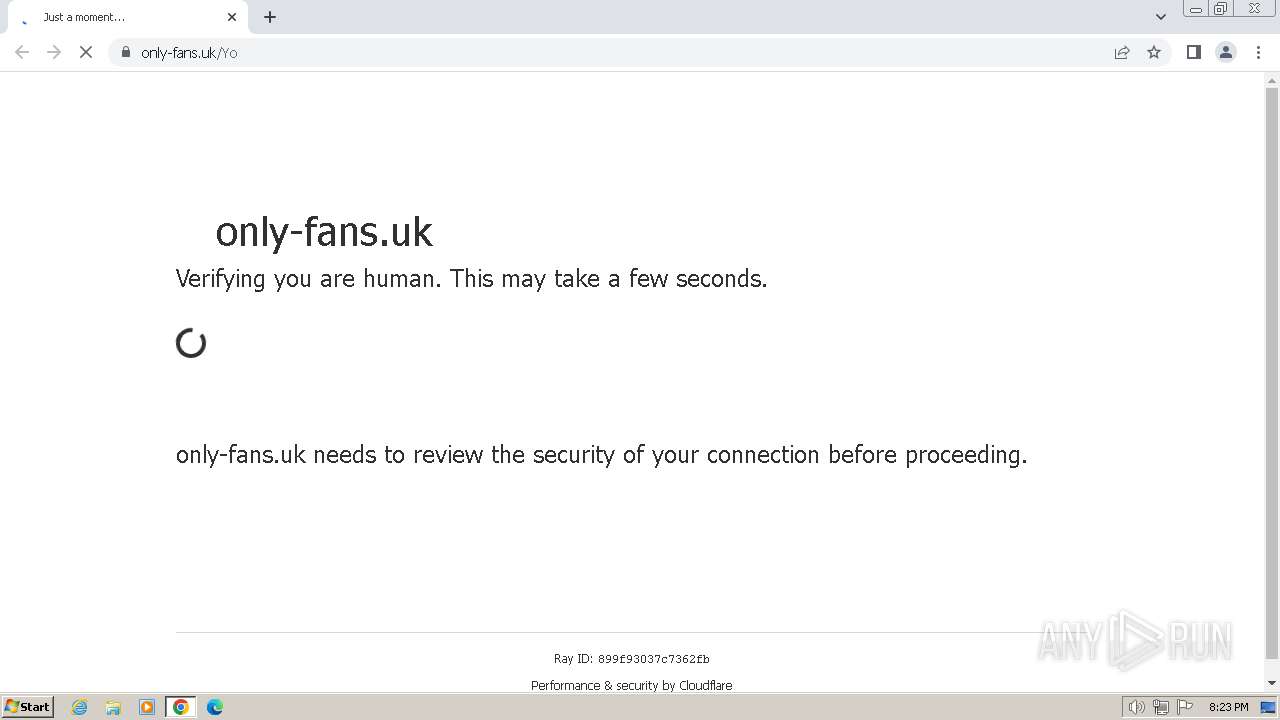Expand the tab search chevron
Screen dimensions: 1280x720
[x=1160, y=17]
